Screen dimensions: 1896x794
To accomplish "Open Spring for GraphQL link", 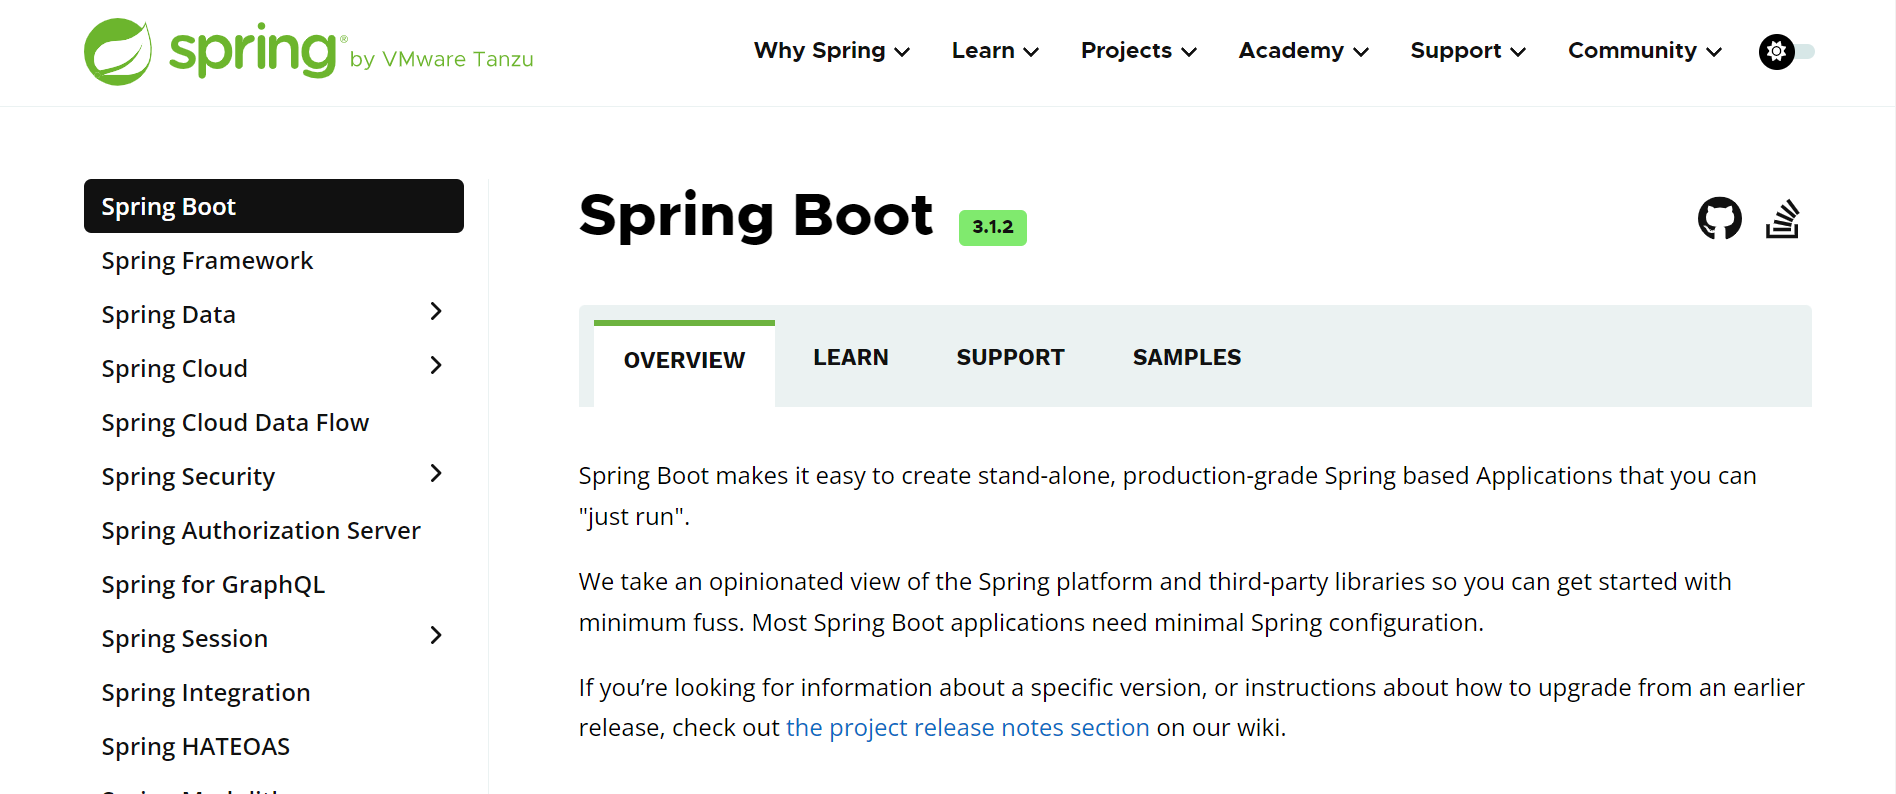I will 213,585.
